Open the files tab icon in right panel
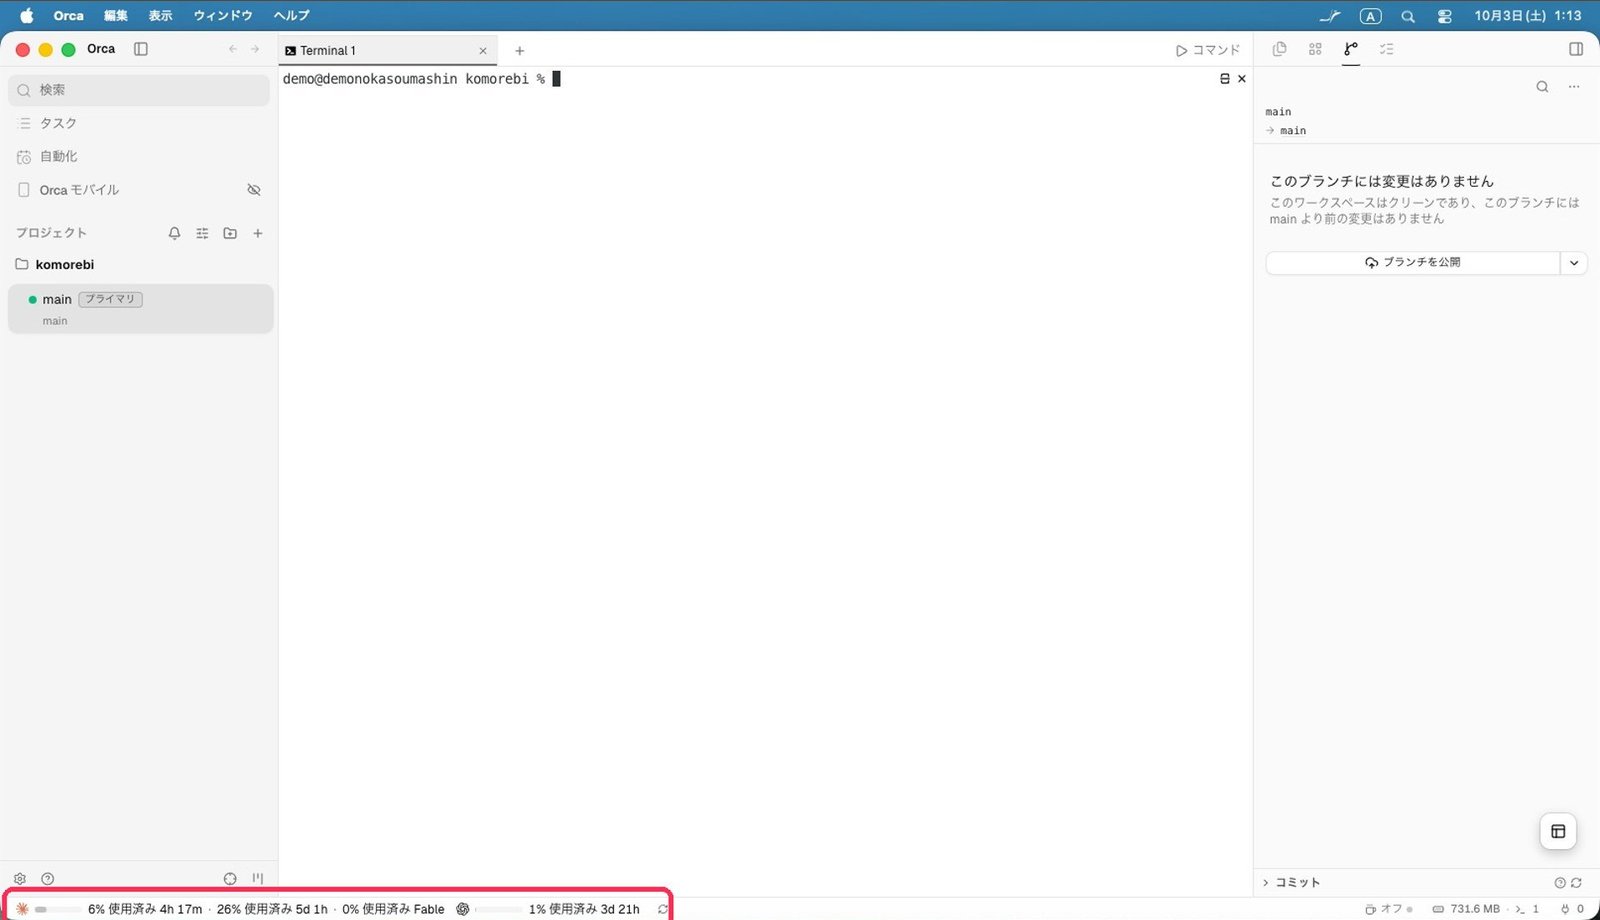 (x=1279, y=49)
